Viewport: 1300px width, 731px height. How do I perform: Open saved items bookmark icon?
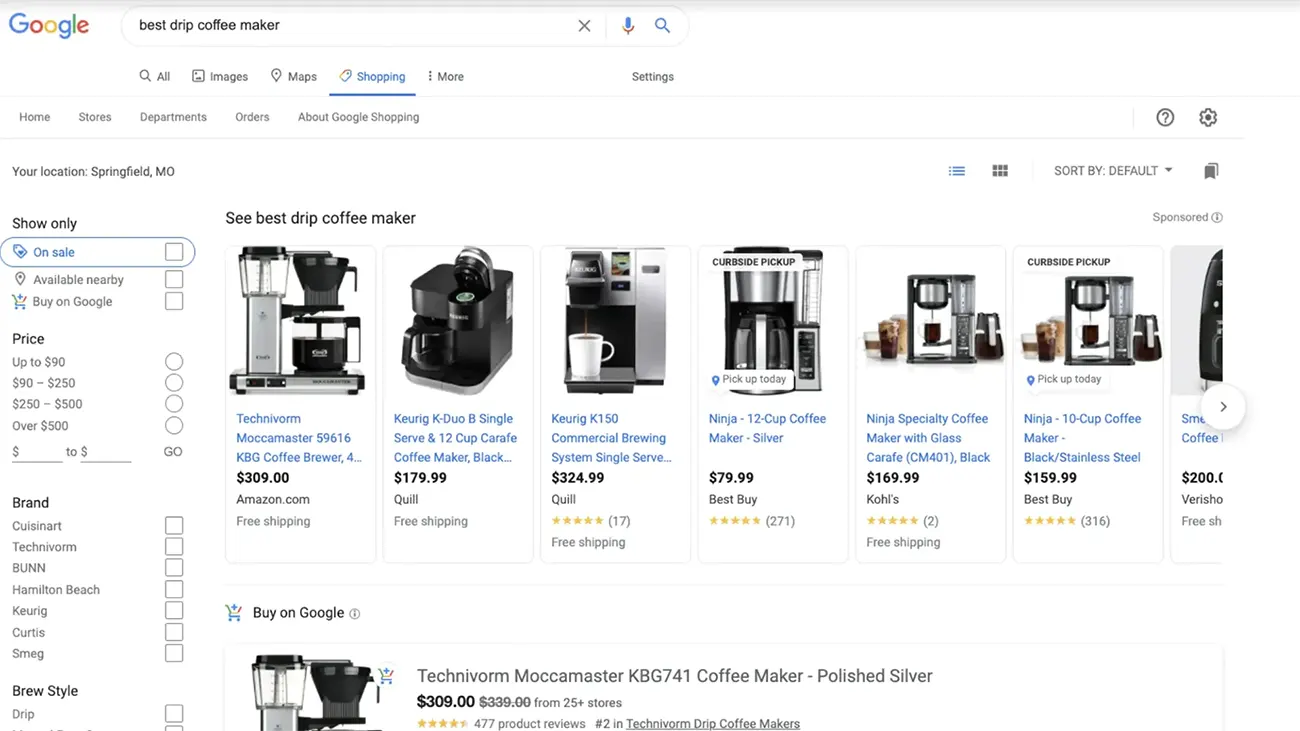(x=1211, y=171)
